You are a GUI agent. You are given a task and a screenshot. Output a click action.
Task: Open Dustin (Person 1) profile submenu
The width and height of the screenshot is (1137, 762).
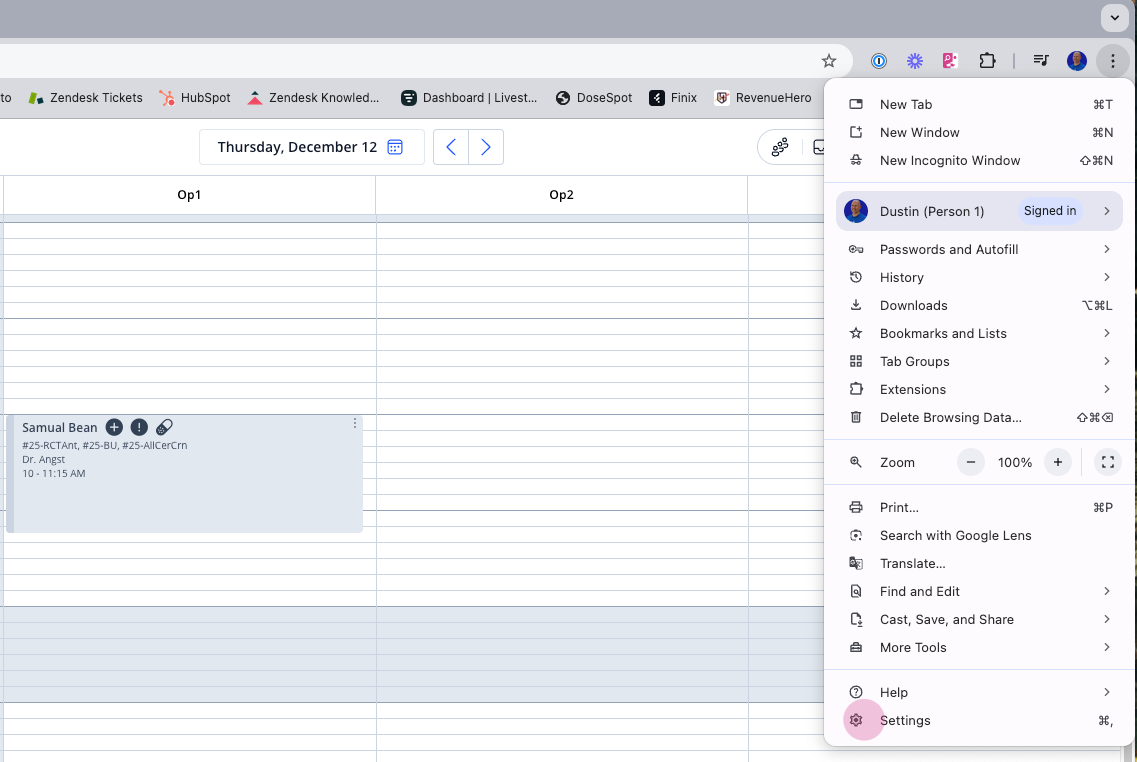pos(979,211)
